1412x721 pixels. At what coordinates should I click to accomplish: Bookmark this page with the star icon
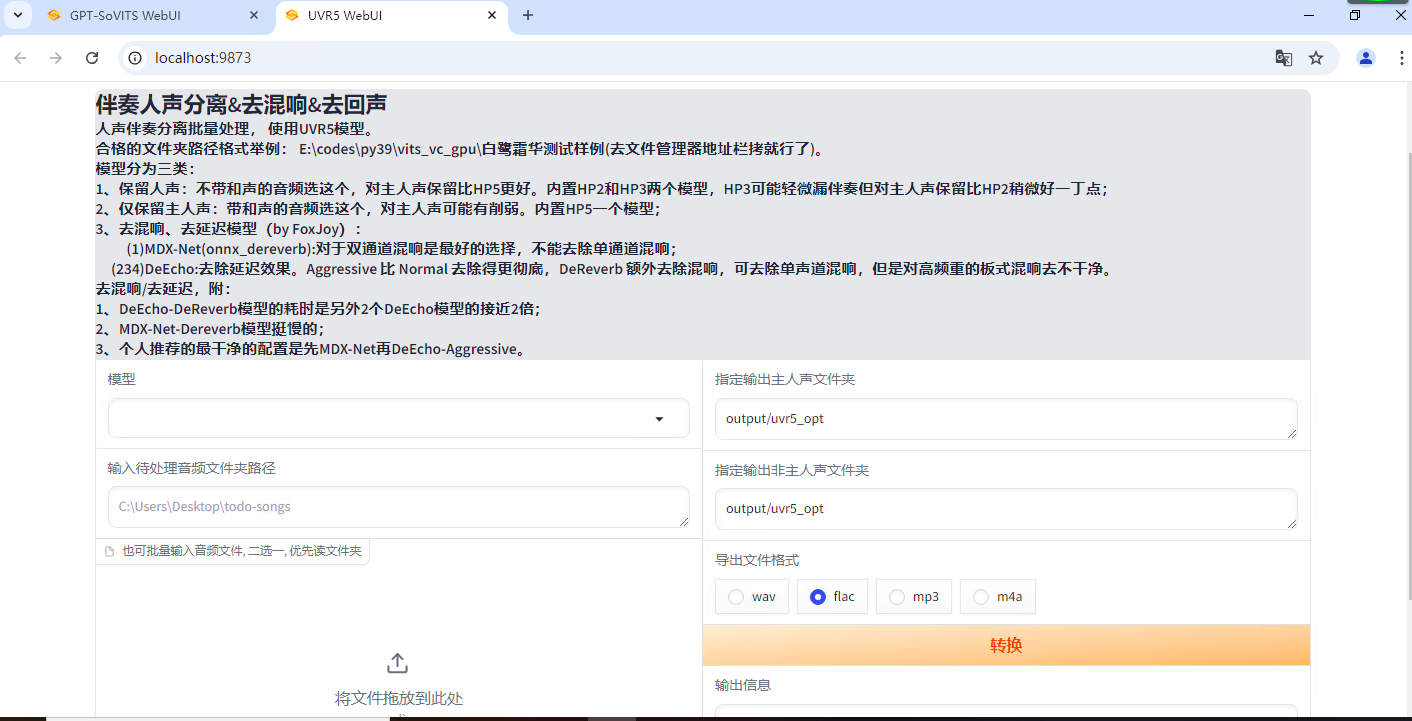(1316, 58)
